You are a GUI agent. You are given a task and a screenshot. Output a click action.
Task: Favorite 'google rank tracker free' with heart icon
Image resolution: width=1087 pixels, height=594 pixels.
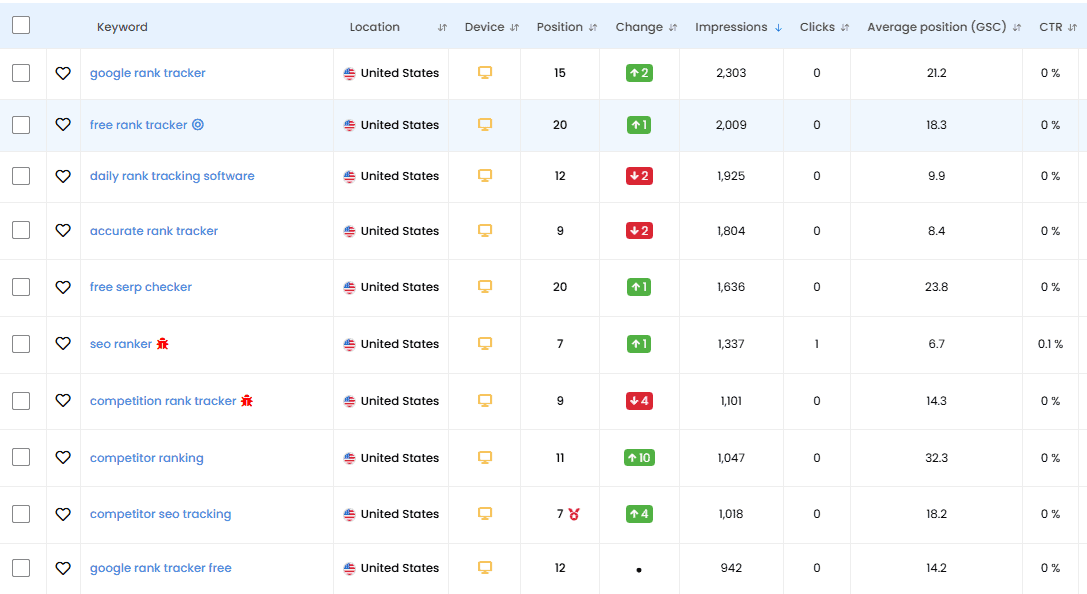coord(63,568)
